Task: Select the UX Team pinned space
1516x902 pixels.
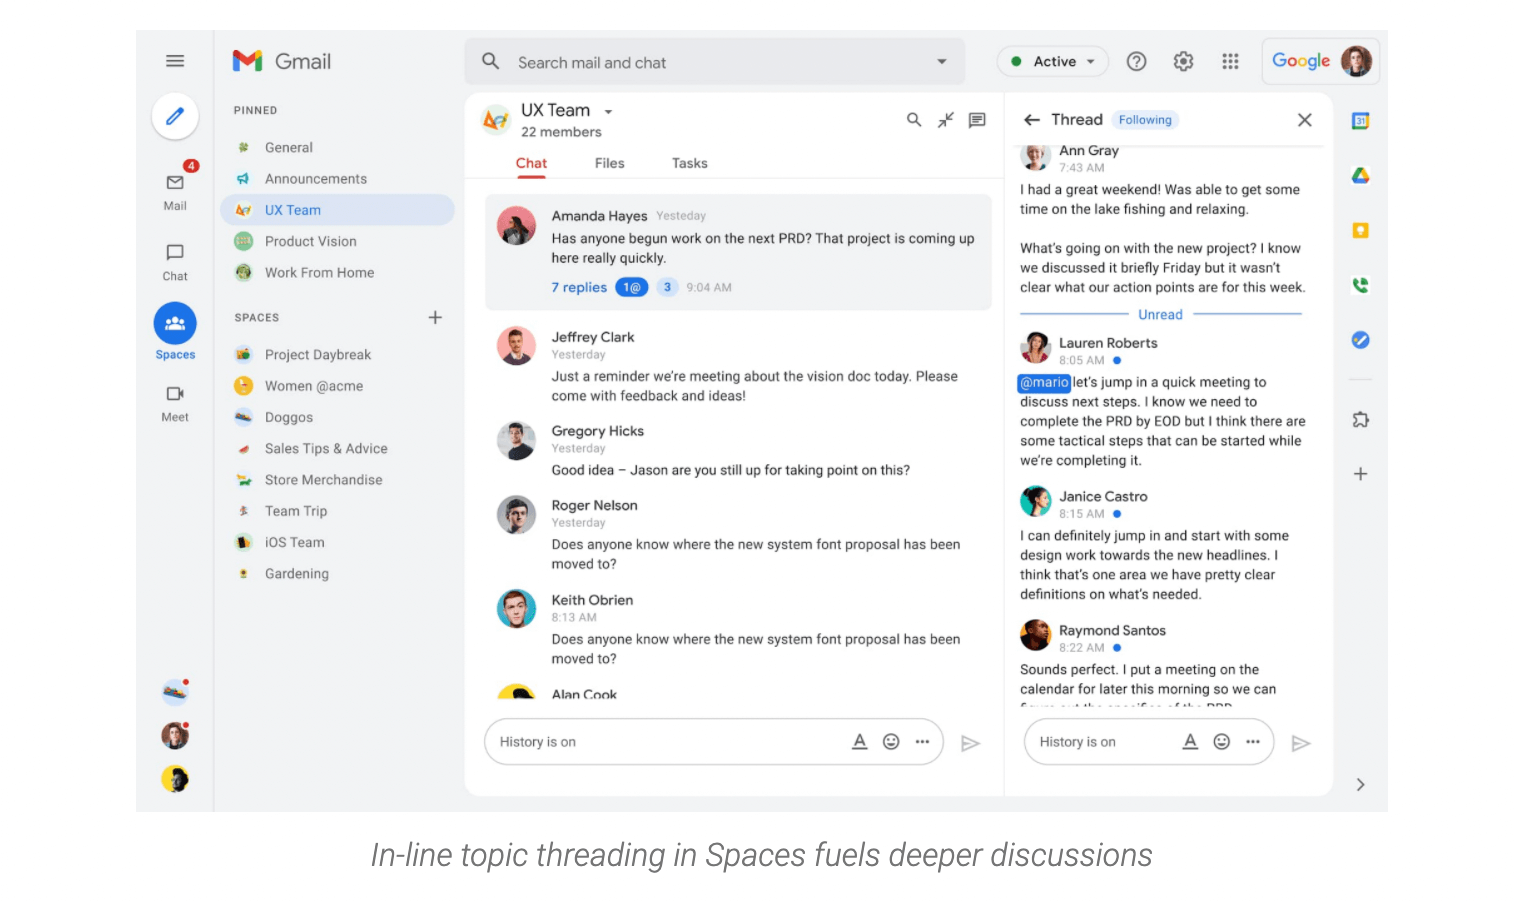Action: click(x=337, y=210)
